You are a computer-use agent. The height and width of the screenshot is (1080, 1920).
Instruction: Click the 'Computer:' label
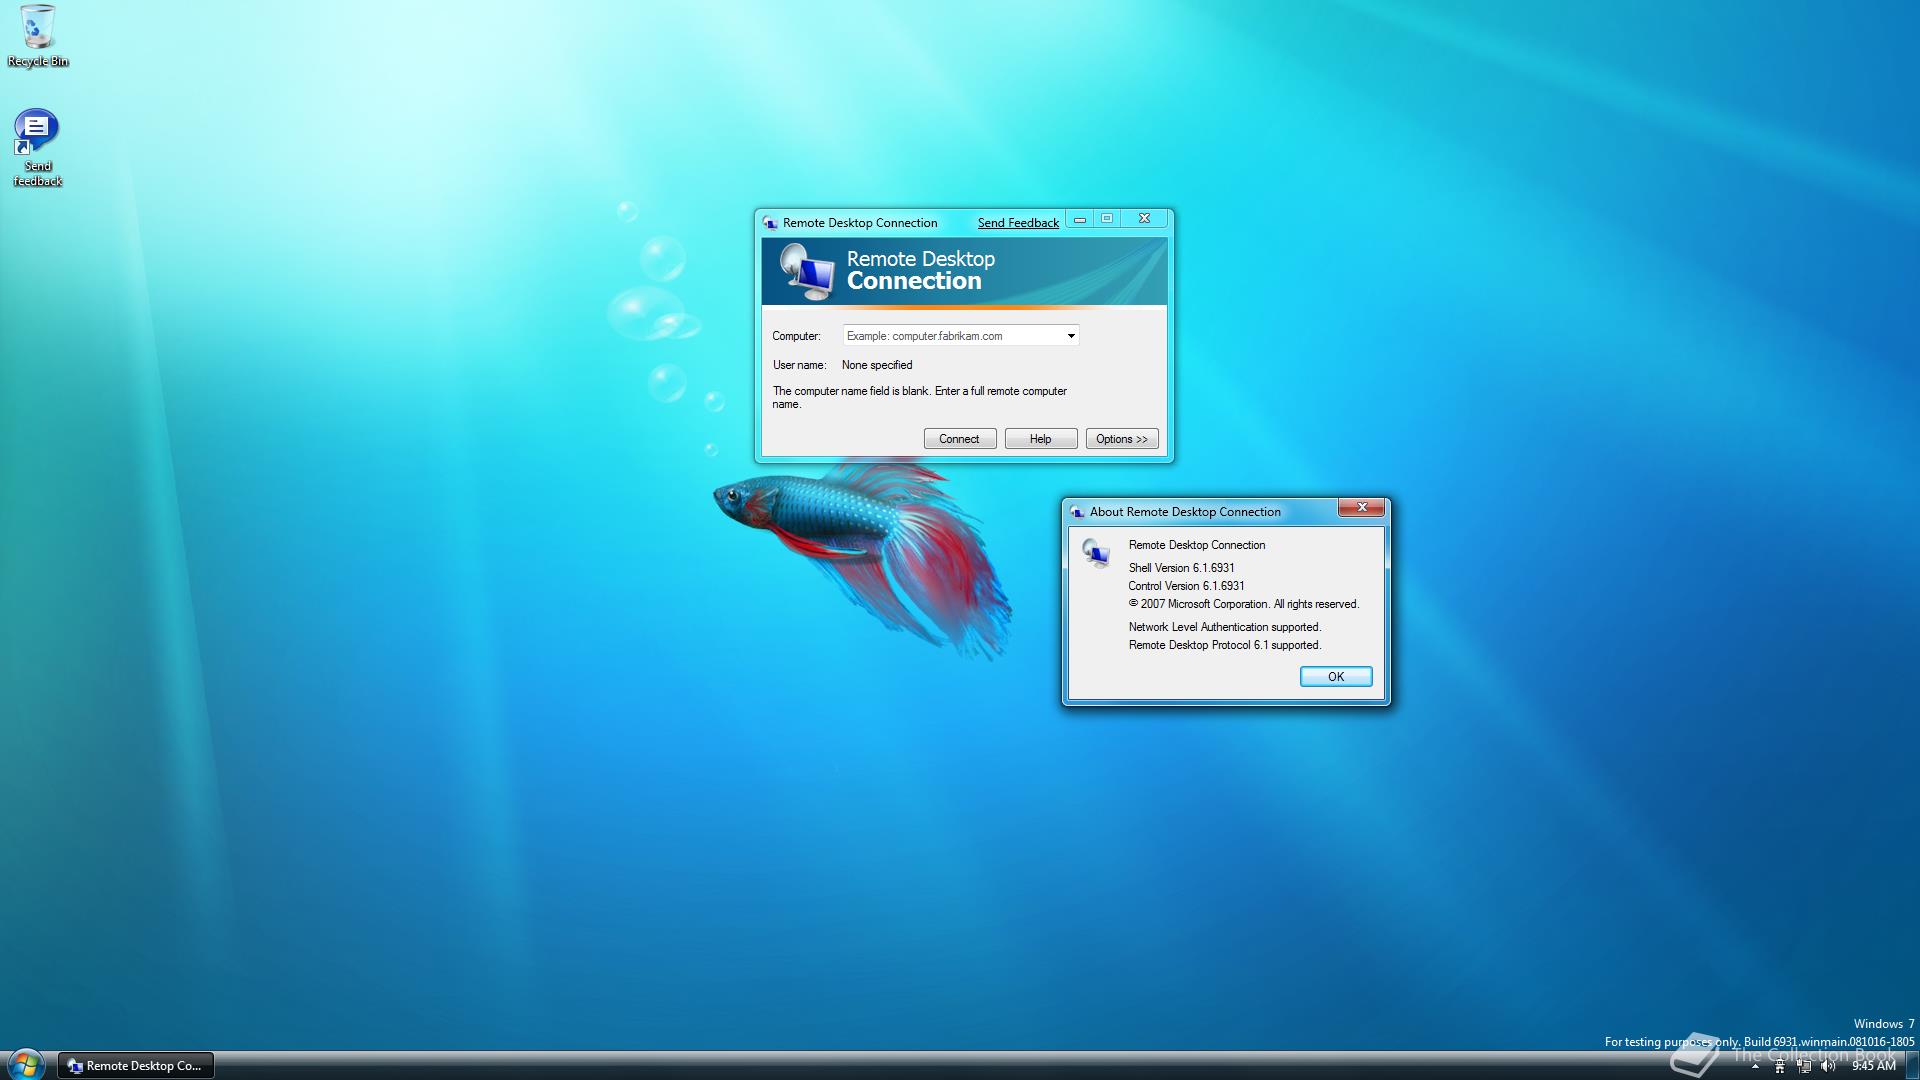(796, 336)
